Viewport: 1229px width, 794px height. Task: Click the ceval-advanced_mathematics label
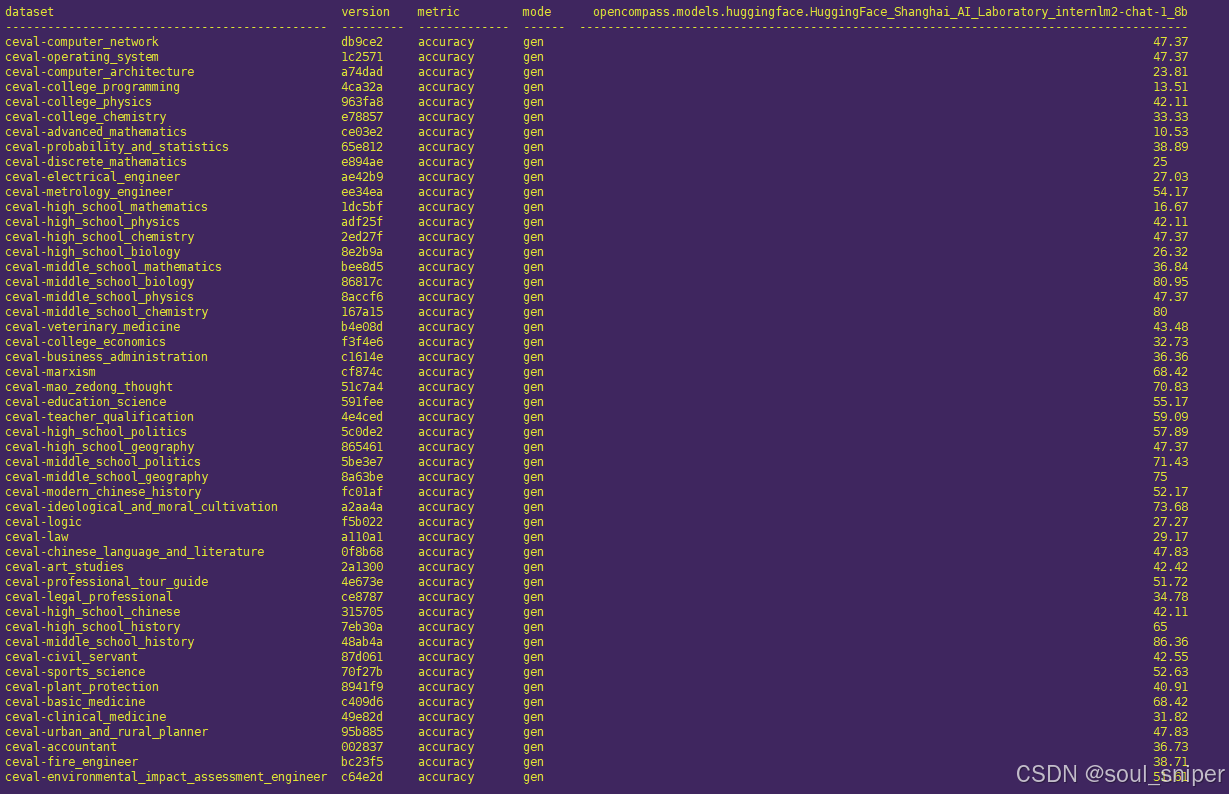pos(95,131)
